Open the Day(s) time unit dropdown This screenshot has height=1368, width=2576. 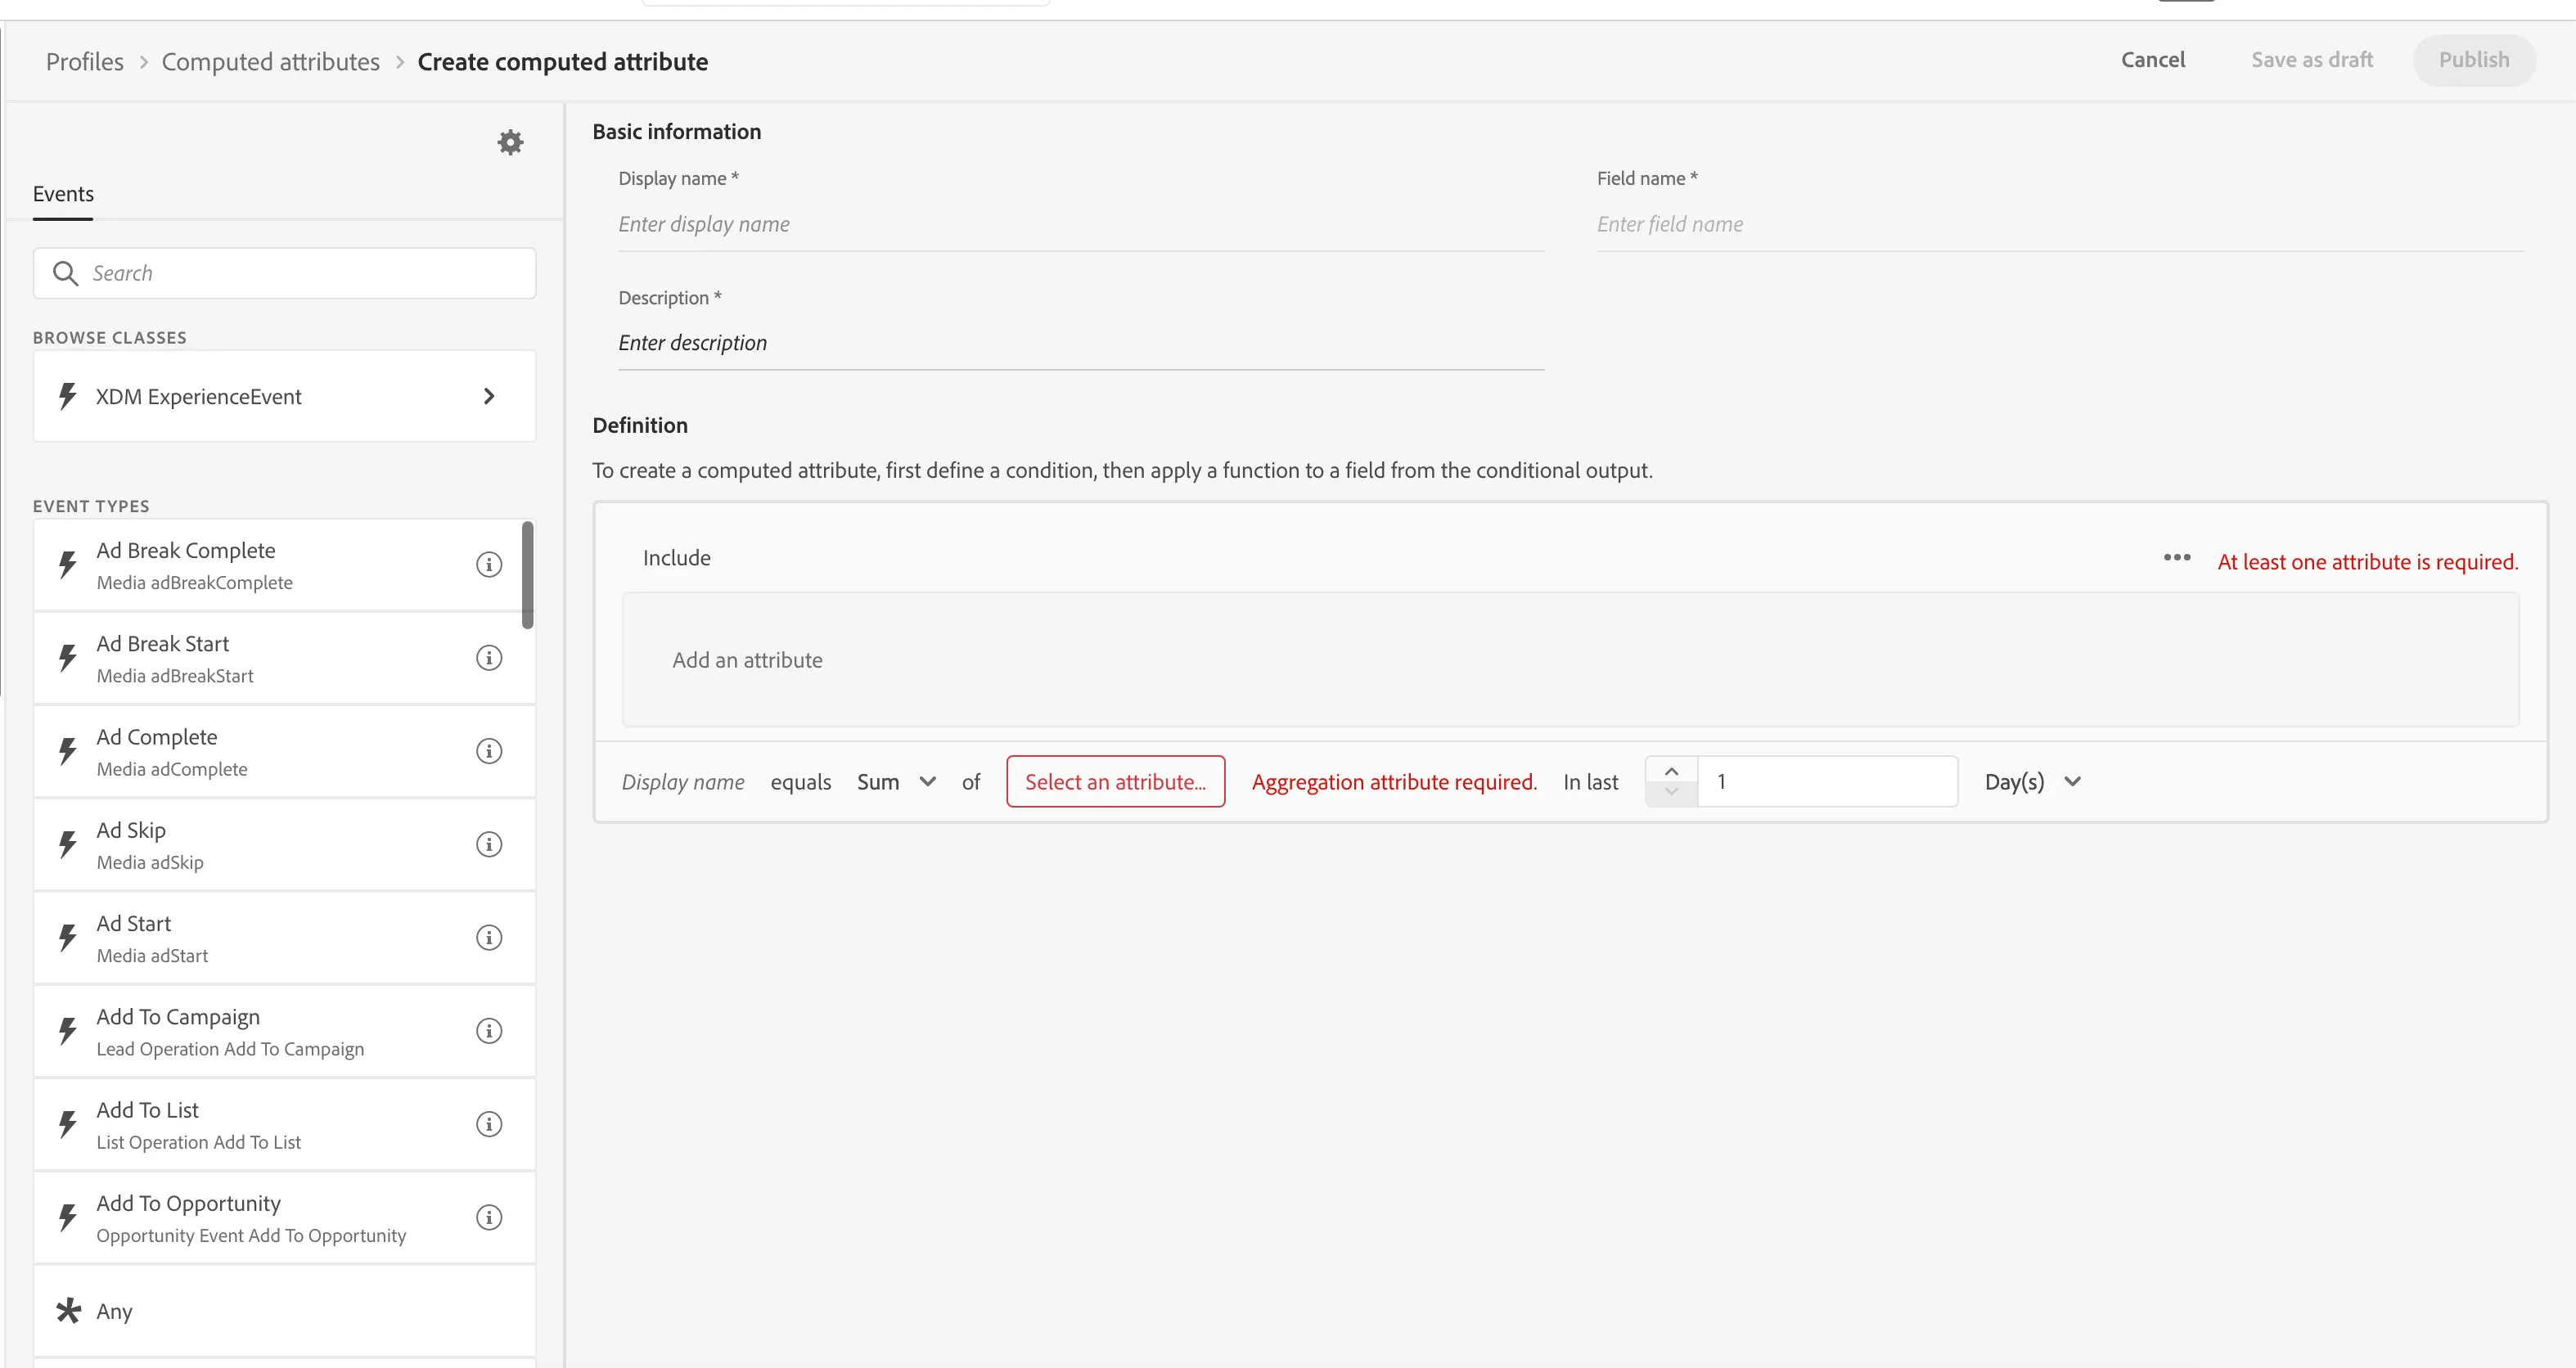coord(2033,782)
